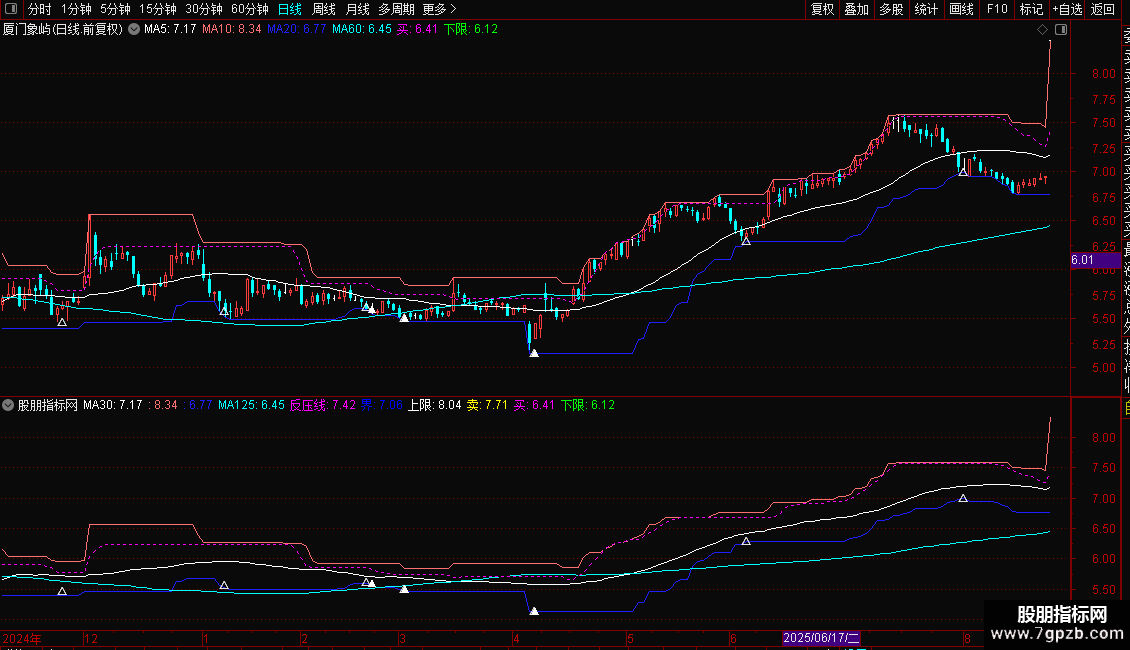
Task: Click the MA125: 6.45 label
Action: click(252, 405)
